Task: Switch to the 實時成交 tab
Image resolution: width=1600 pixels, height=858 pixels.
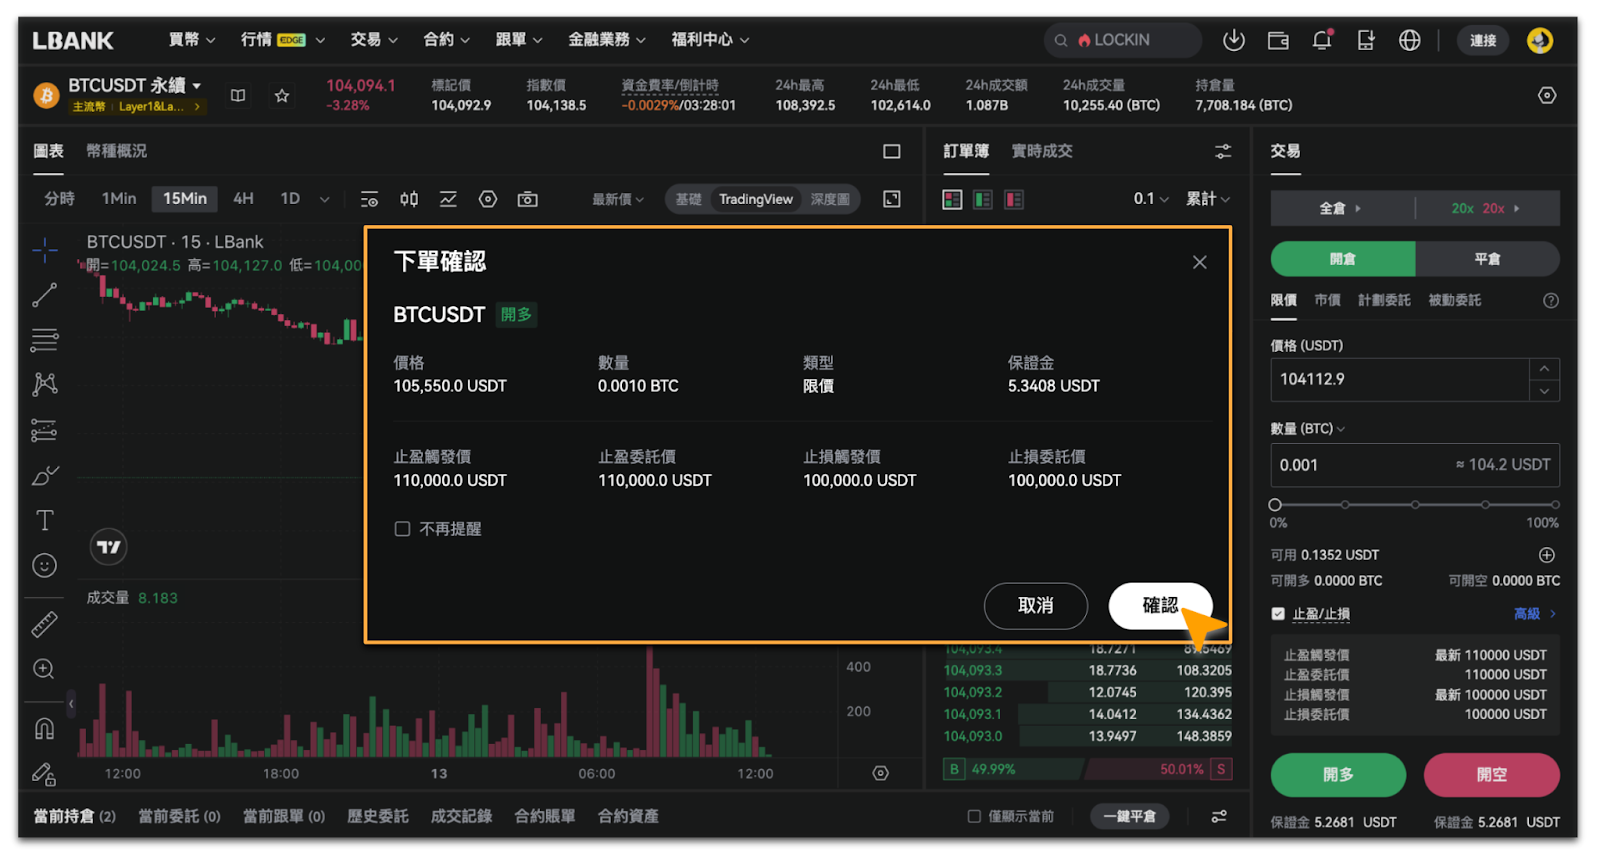Action: (1041, 151)
